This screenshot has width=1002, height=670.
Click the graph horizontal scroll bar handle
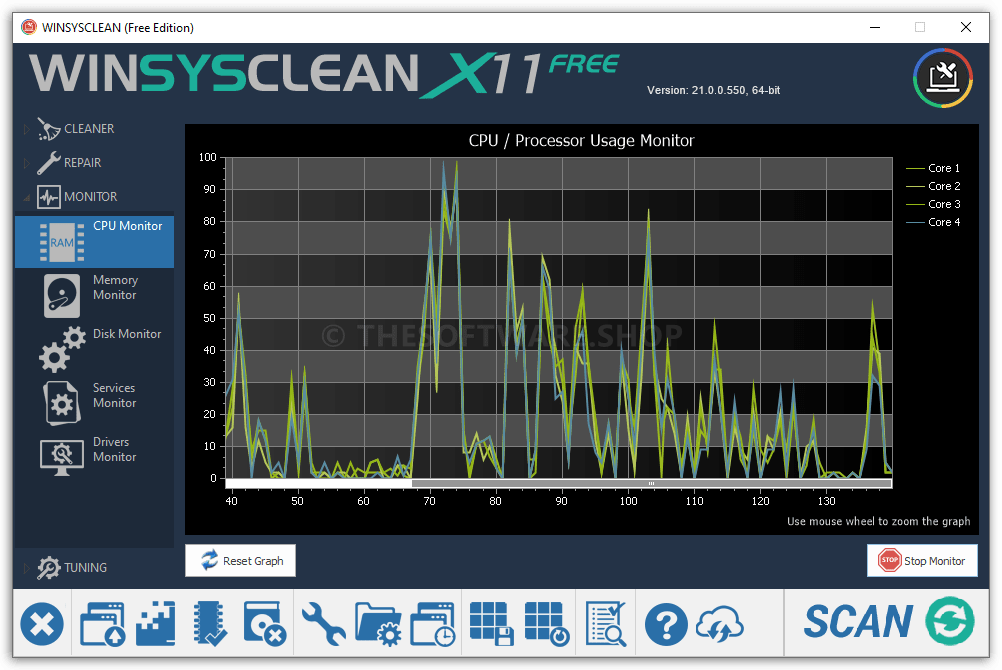point(652,483)
